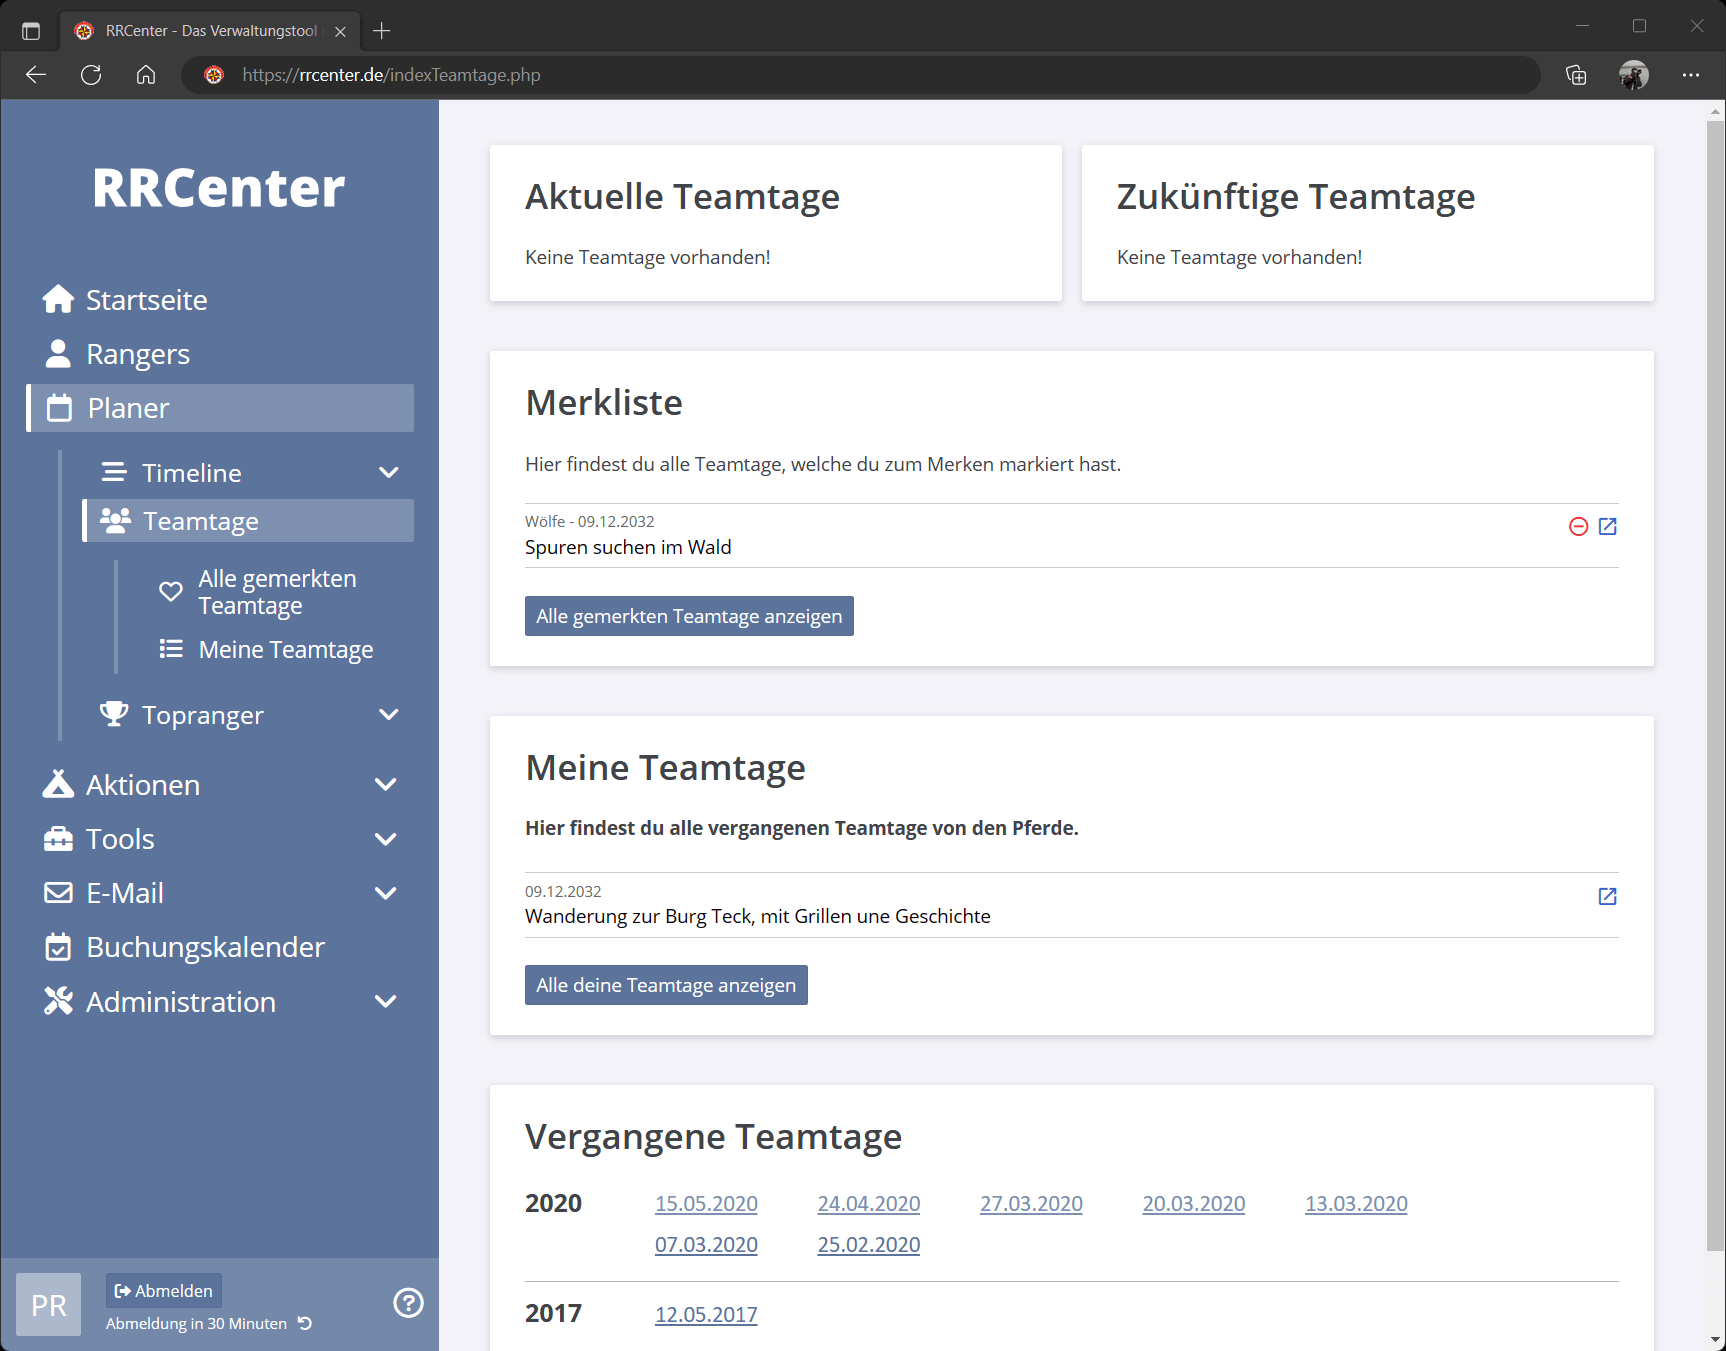1726x1351 pixels.
Task: Click the PR user avatar
Action: point(48,1305)
